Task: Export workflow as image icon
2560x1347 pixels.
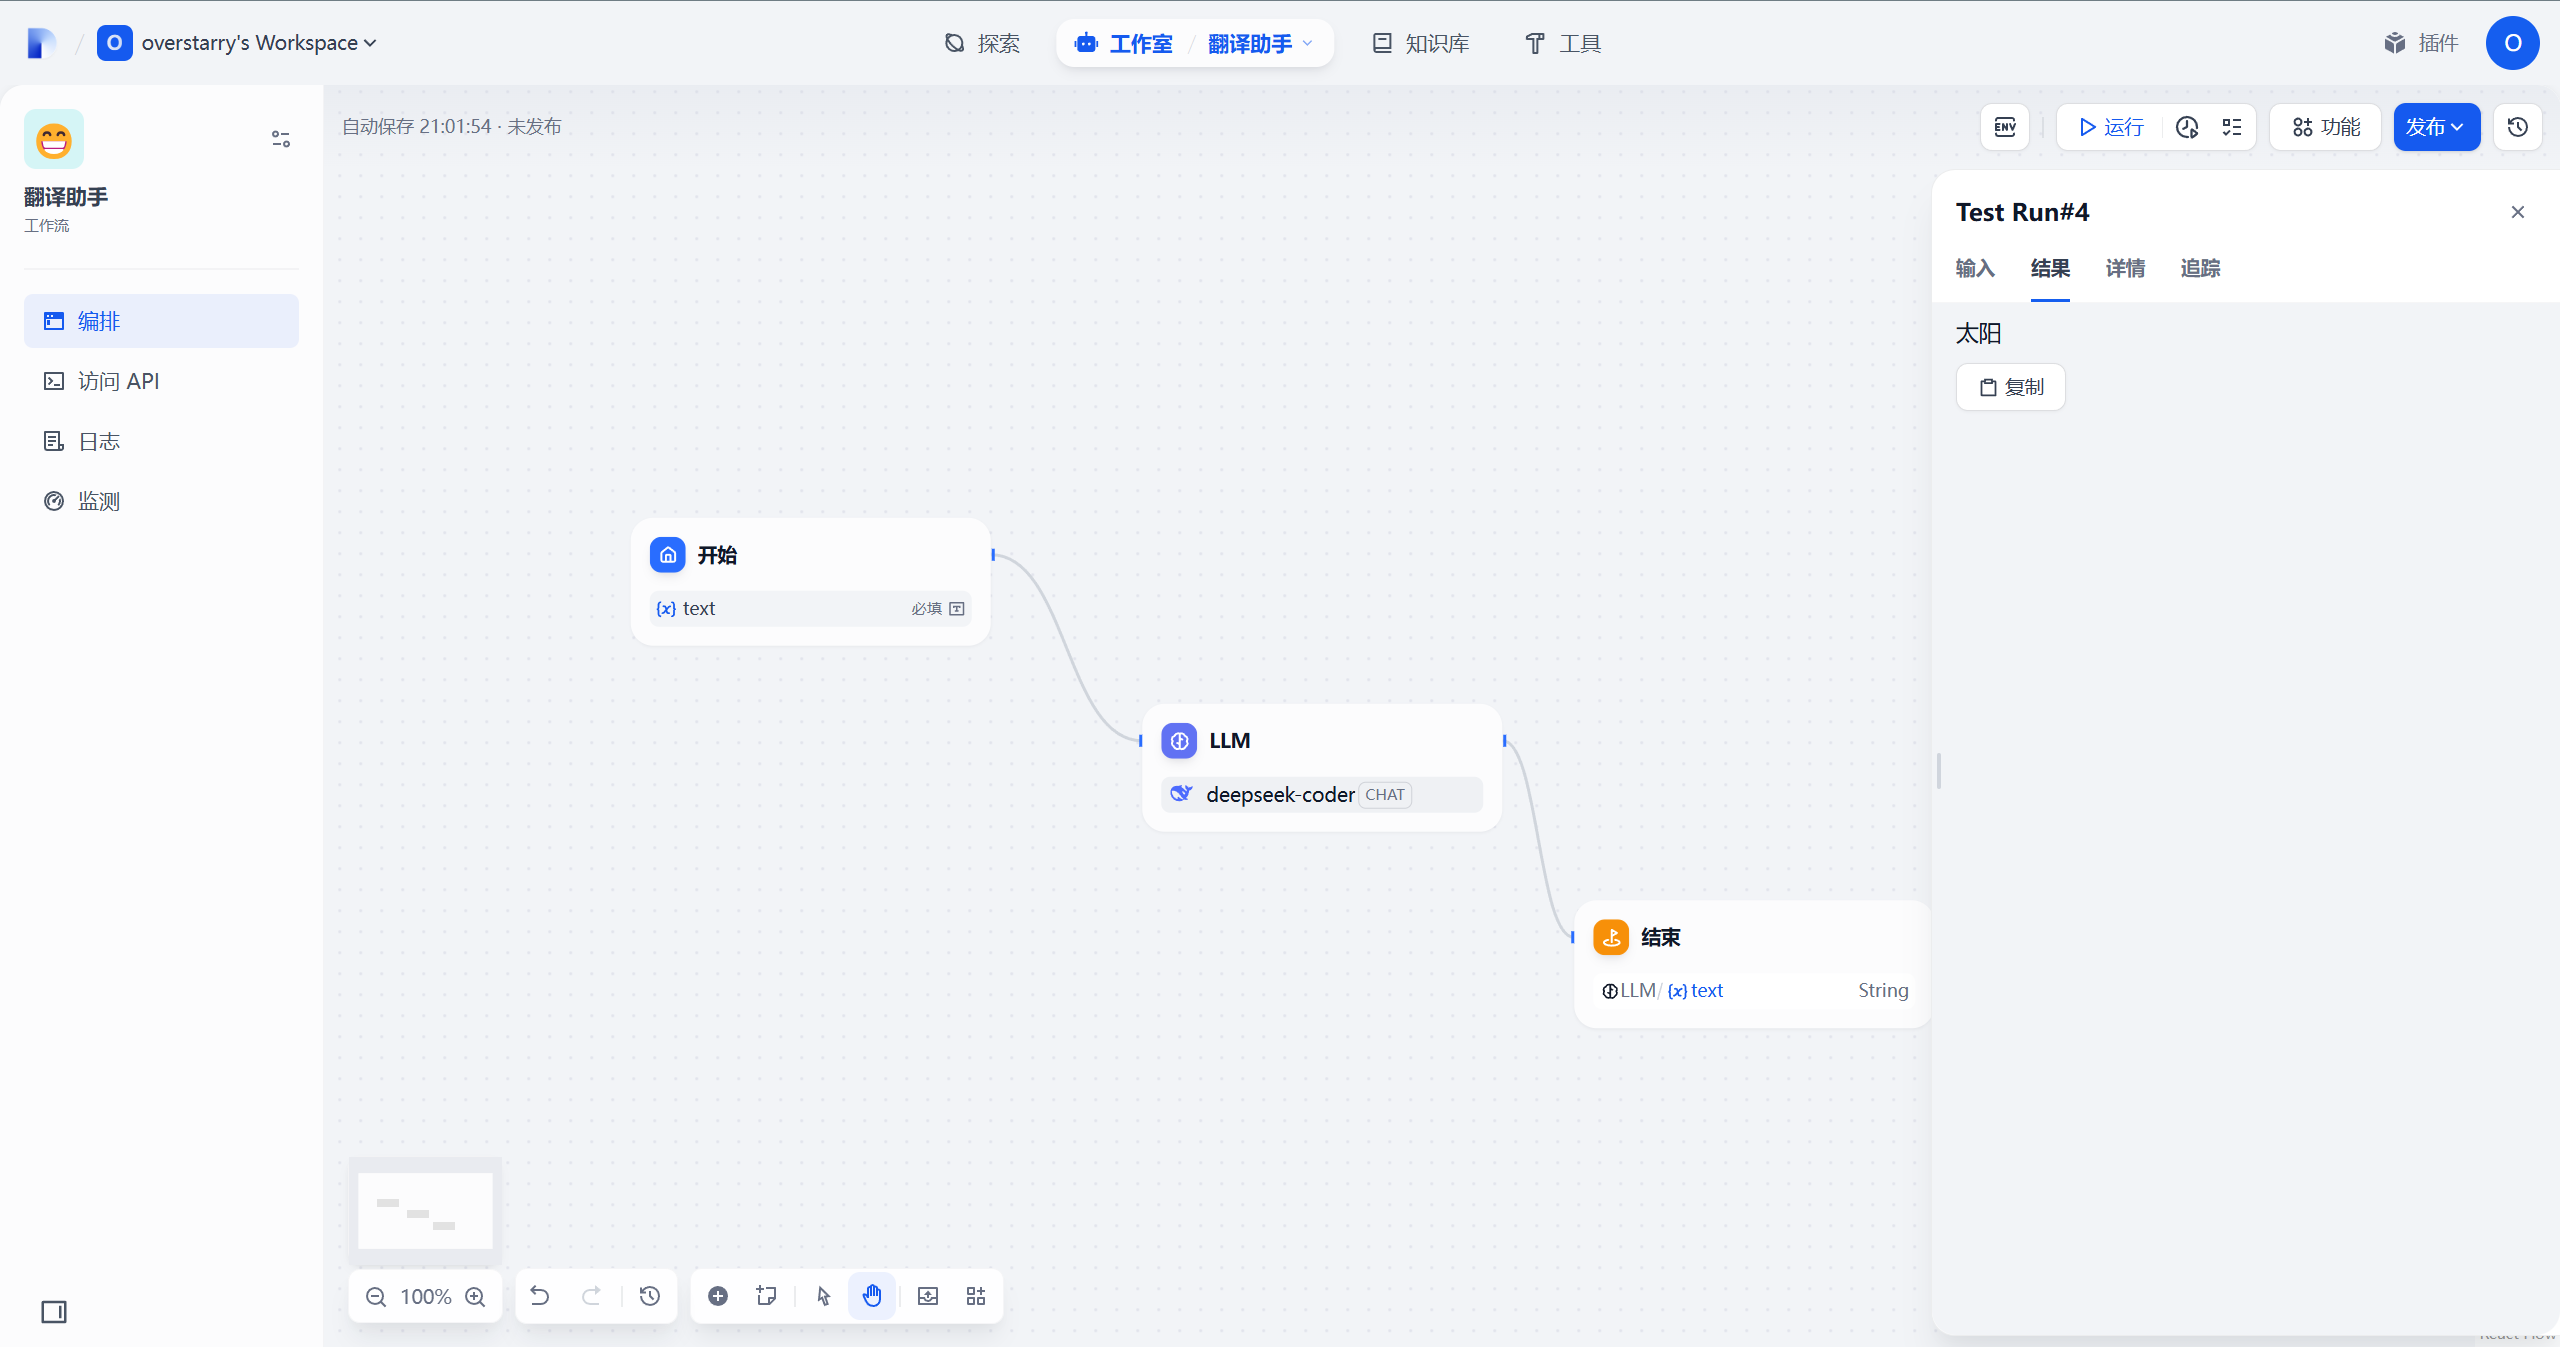Action: pos(928,1297)
